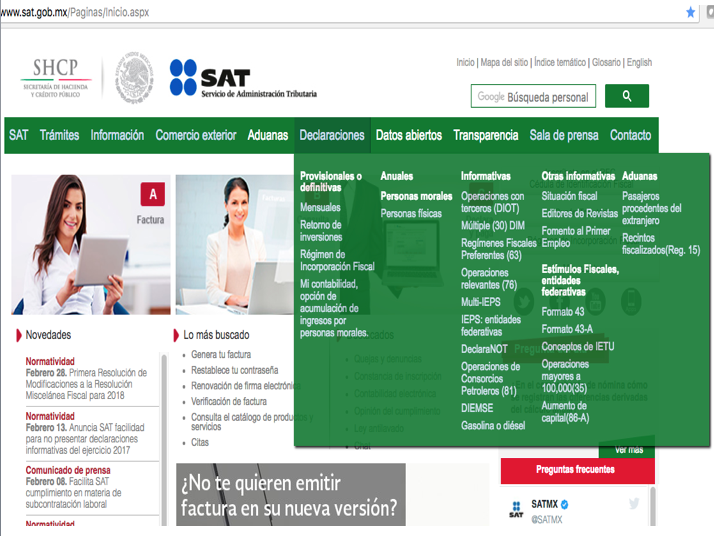Screen dimensions: 714x536
Task: Open Normatividad Febrero 28 news item
Action: coord(87,378)
